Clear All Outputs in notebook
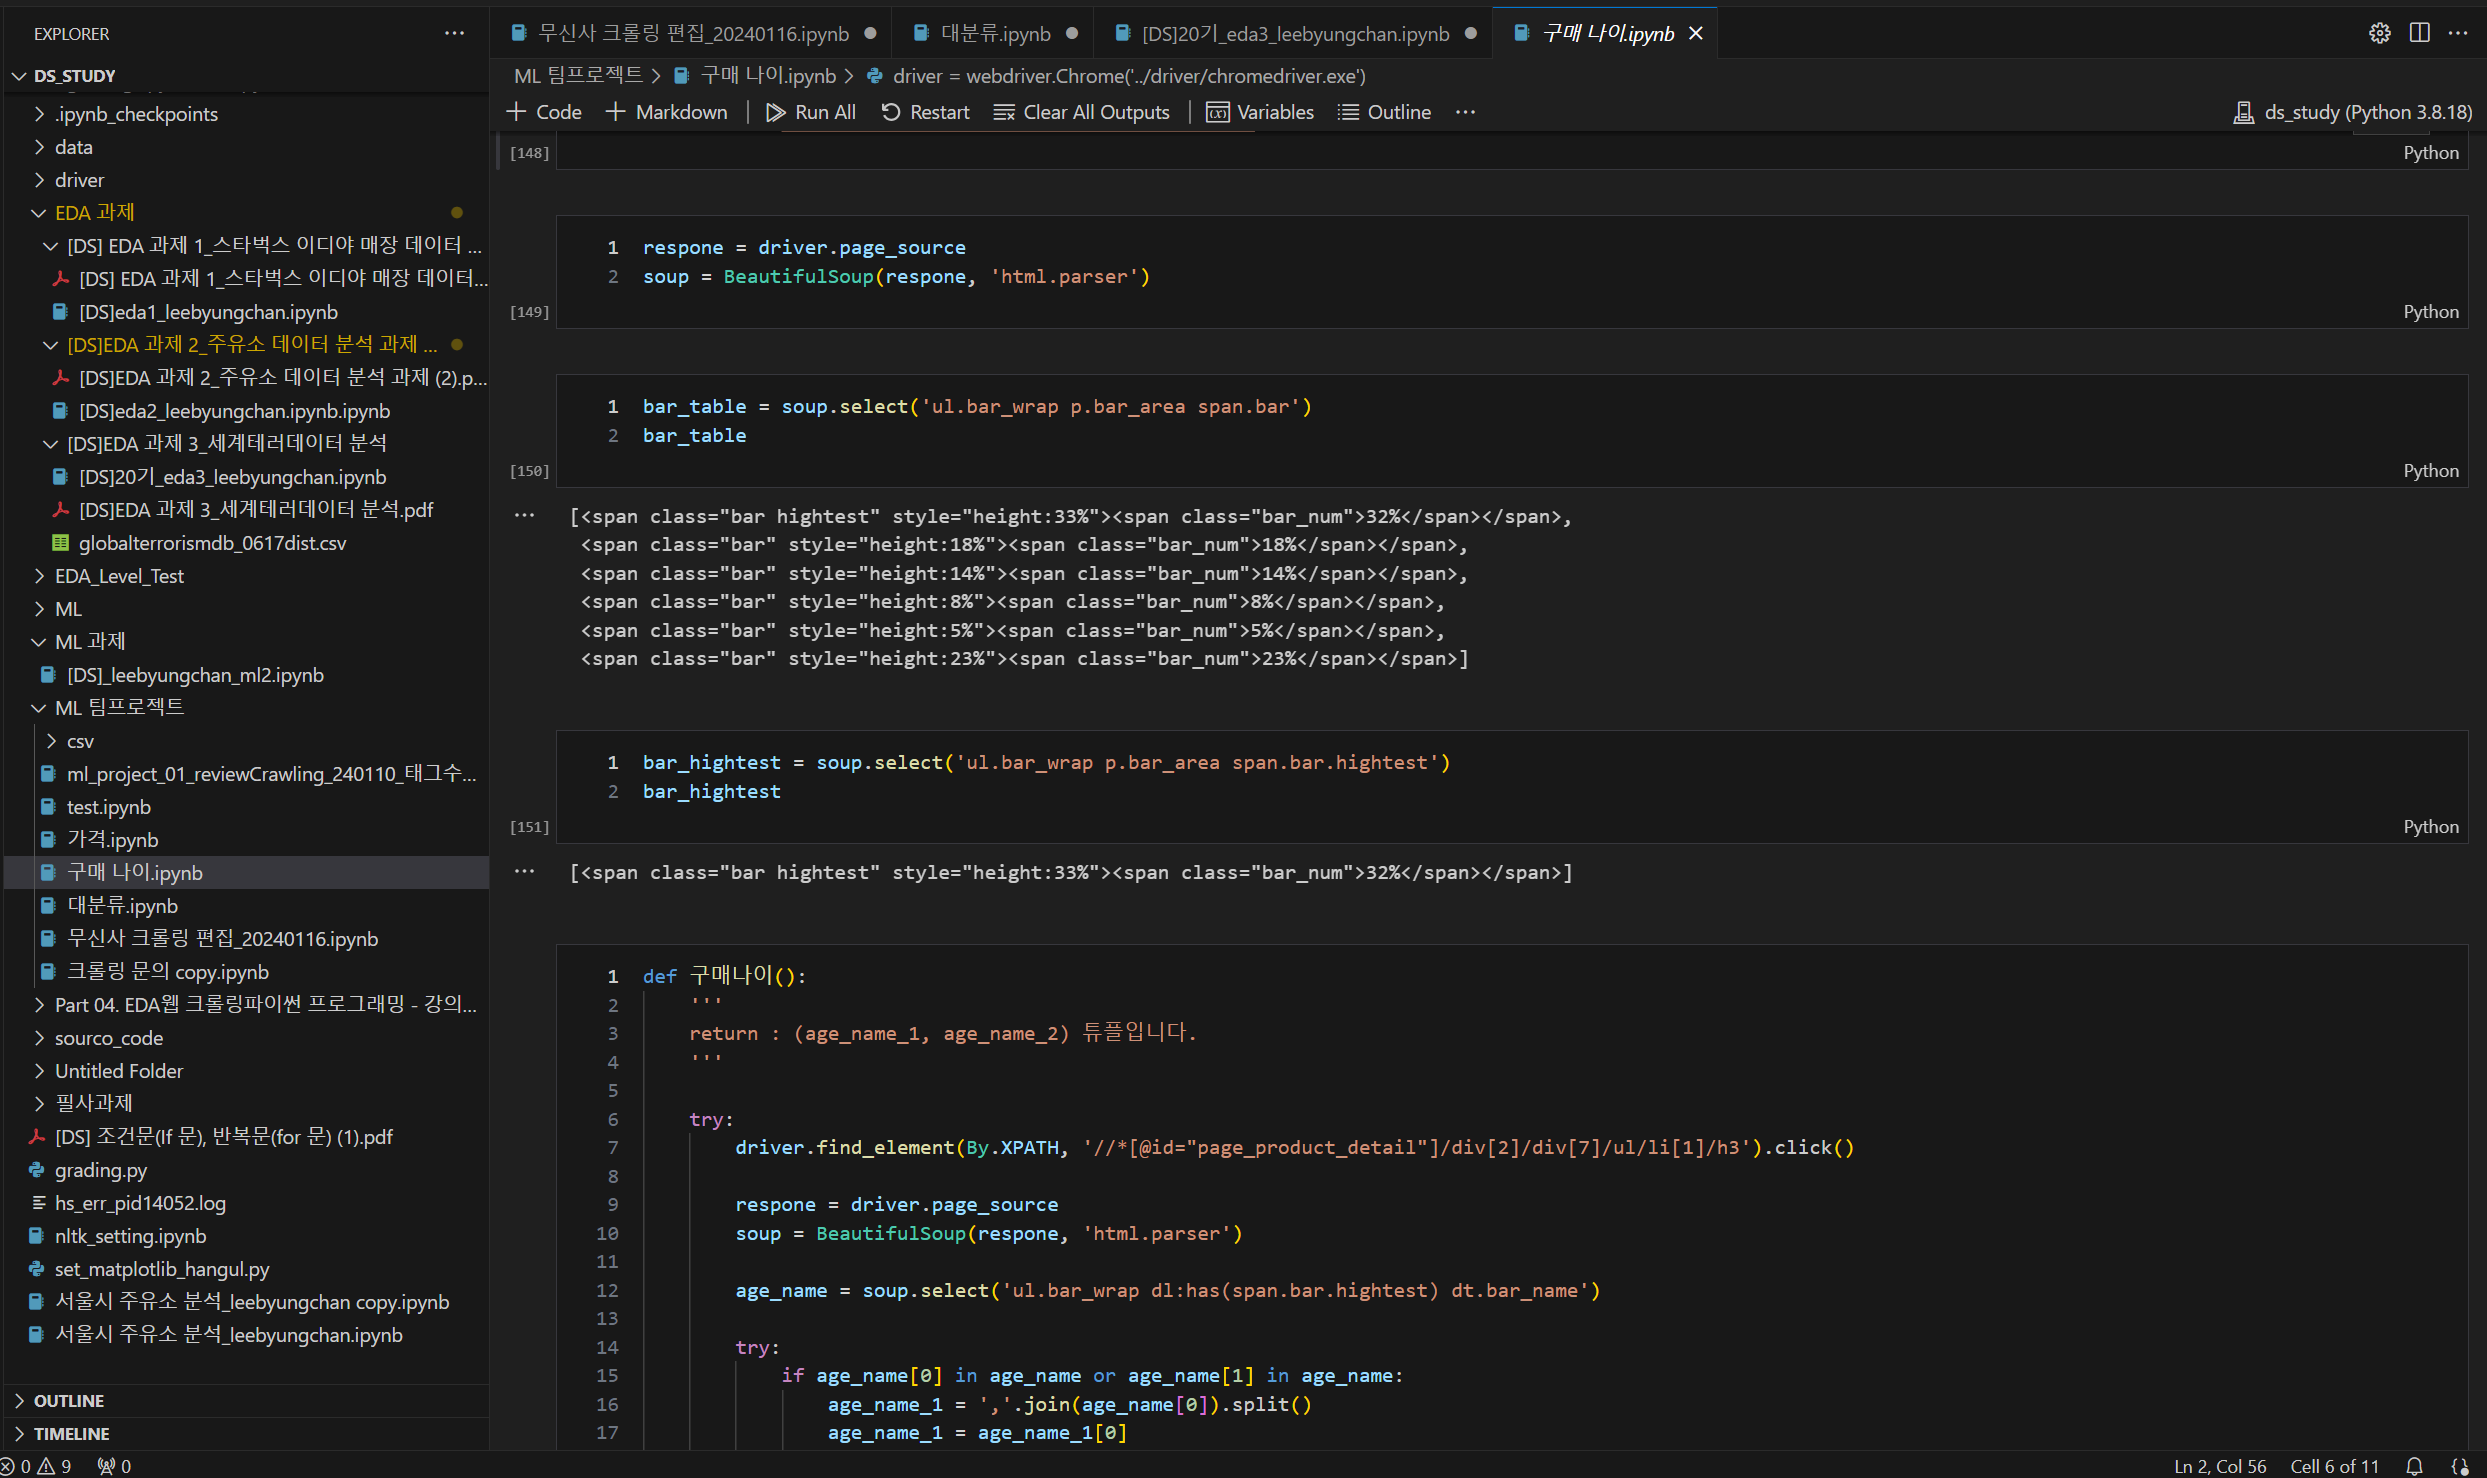 tap(1081, 112)
